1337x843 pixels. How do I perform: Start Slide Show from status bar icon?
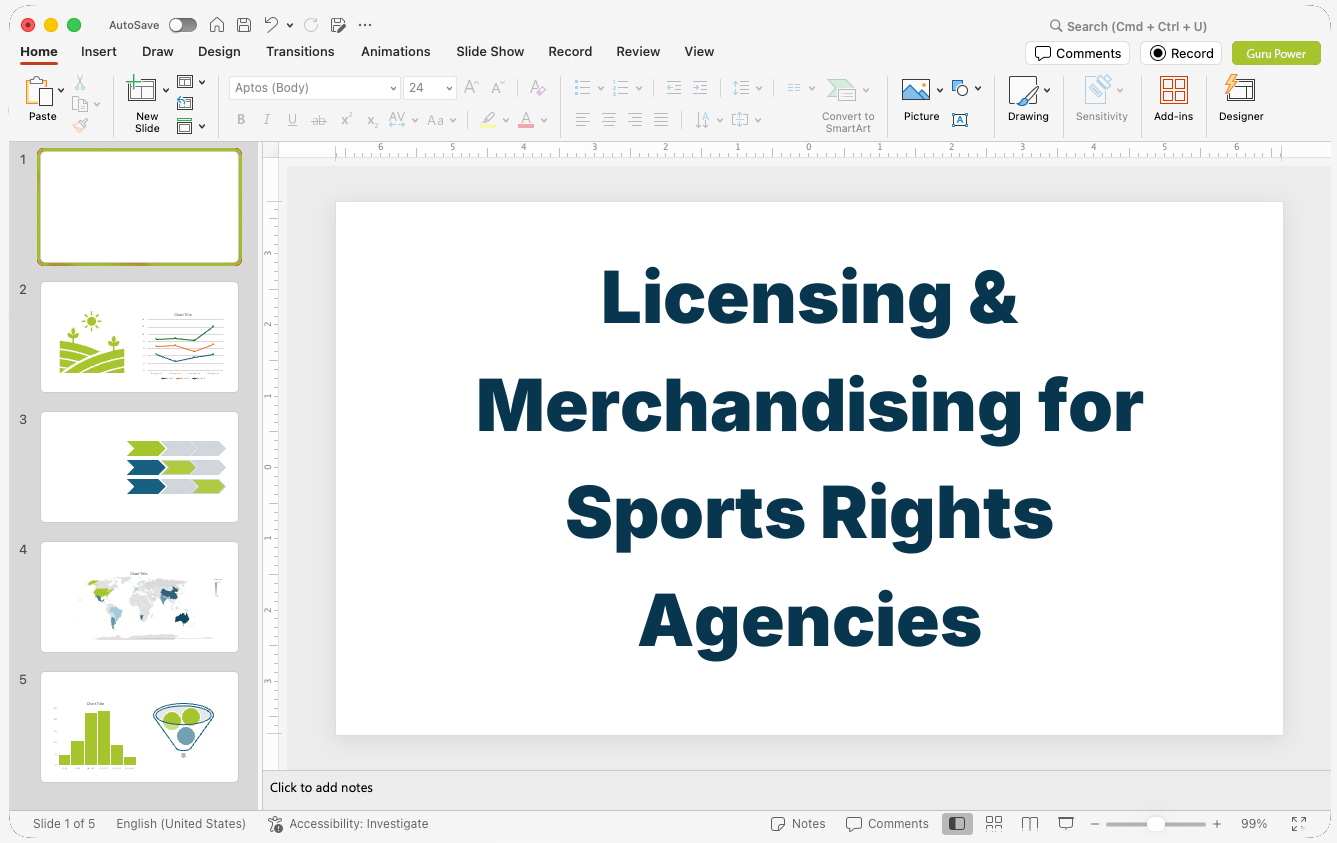pyautogui.click(x=1066, y=824)
